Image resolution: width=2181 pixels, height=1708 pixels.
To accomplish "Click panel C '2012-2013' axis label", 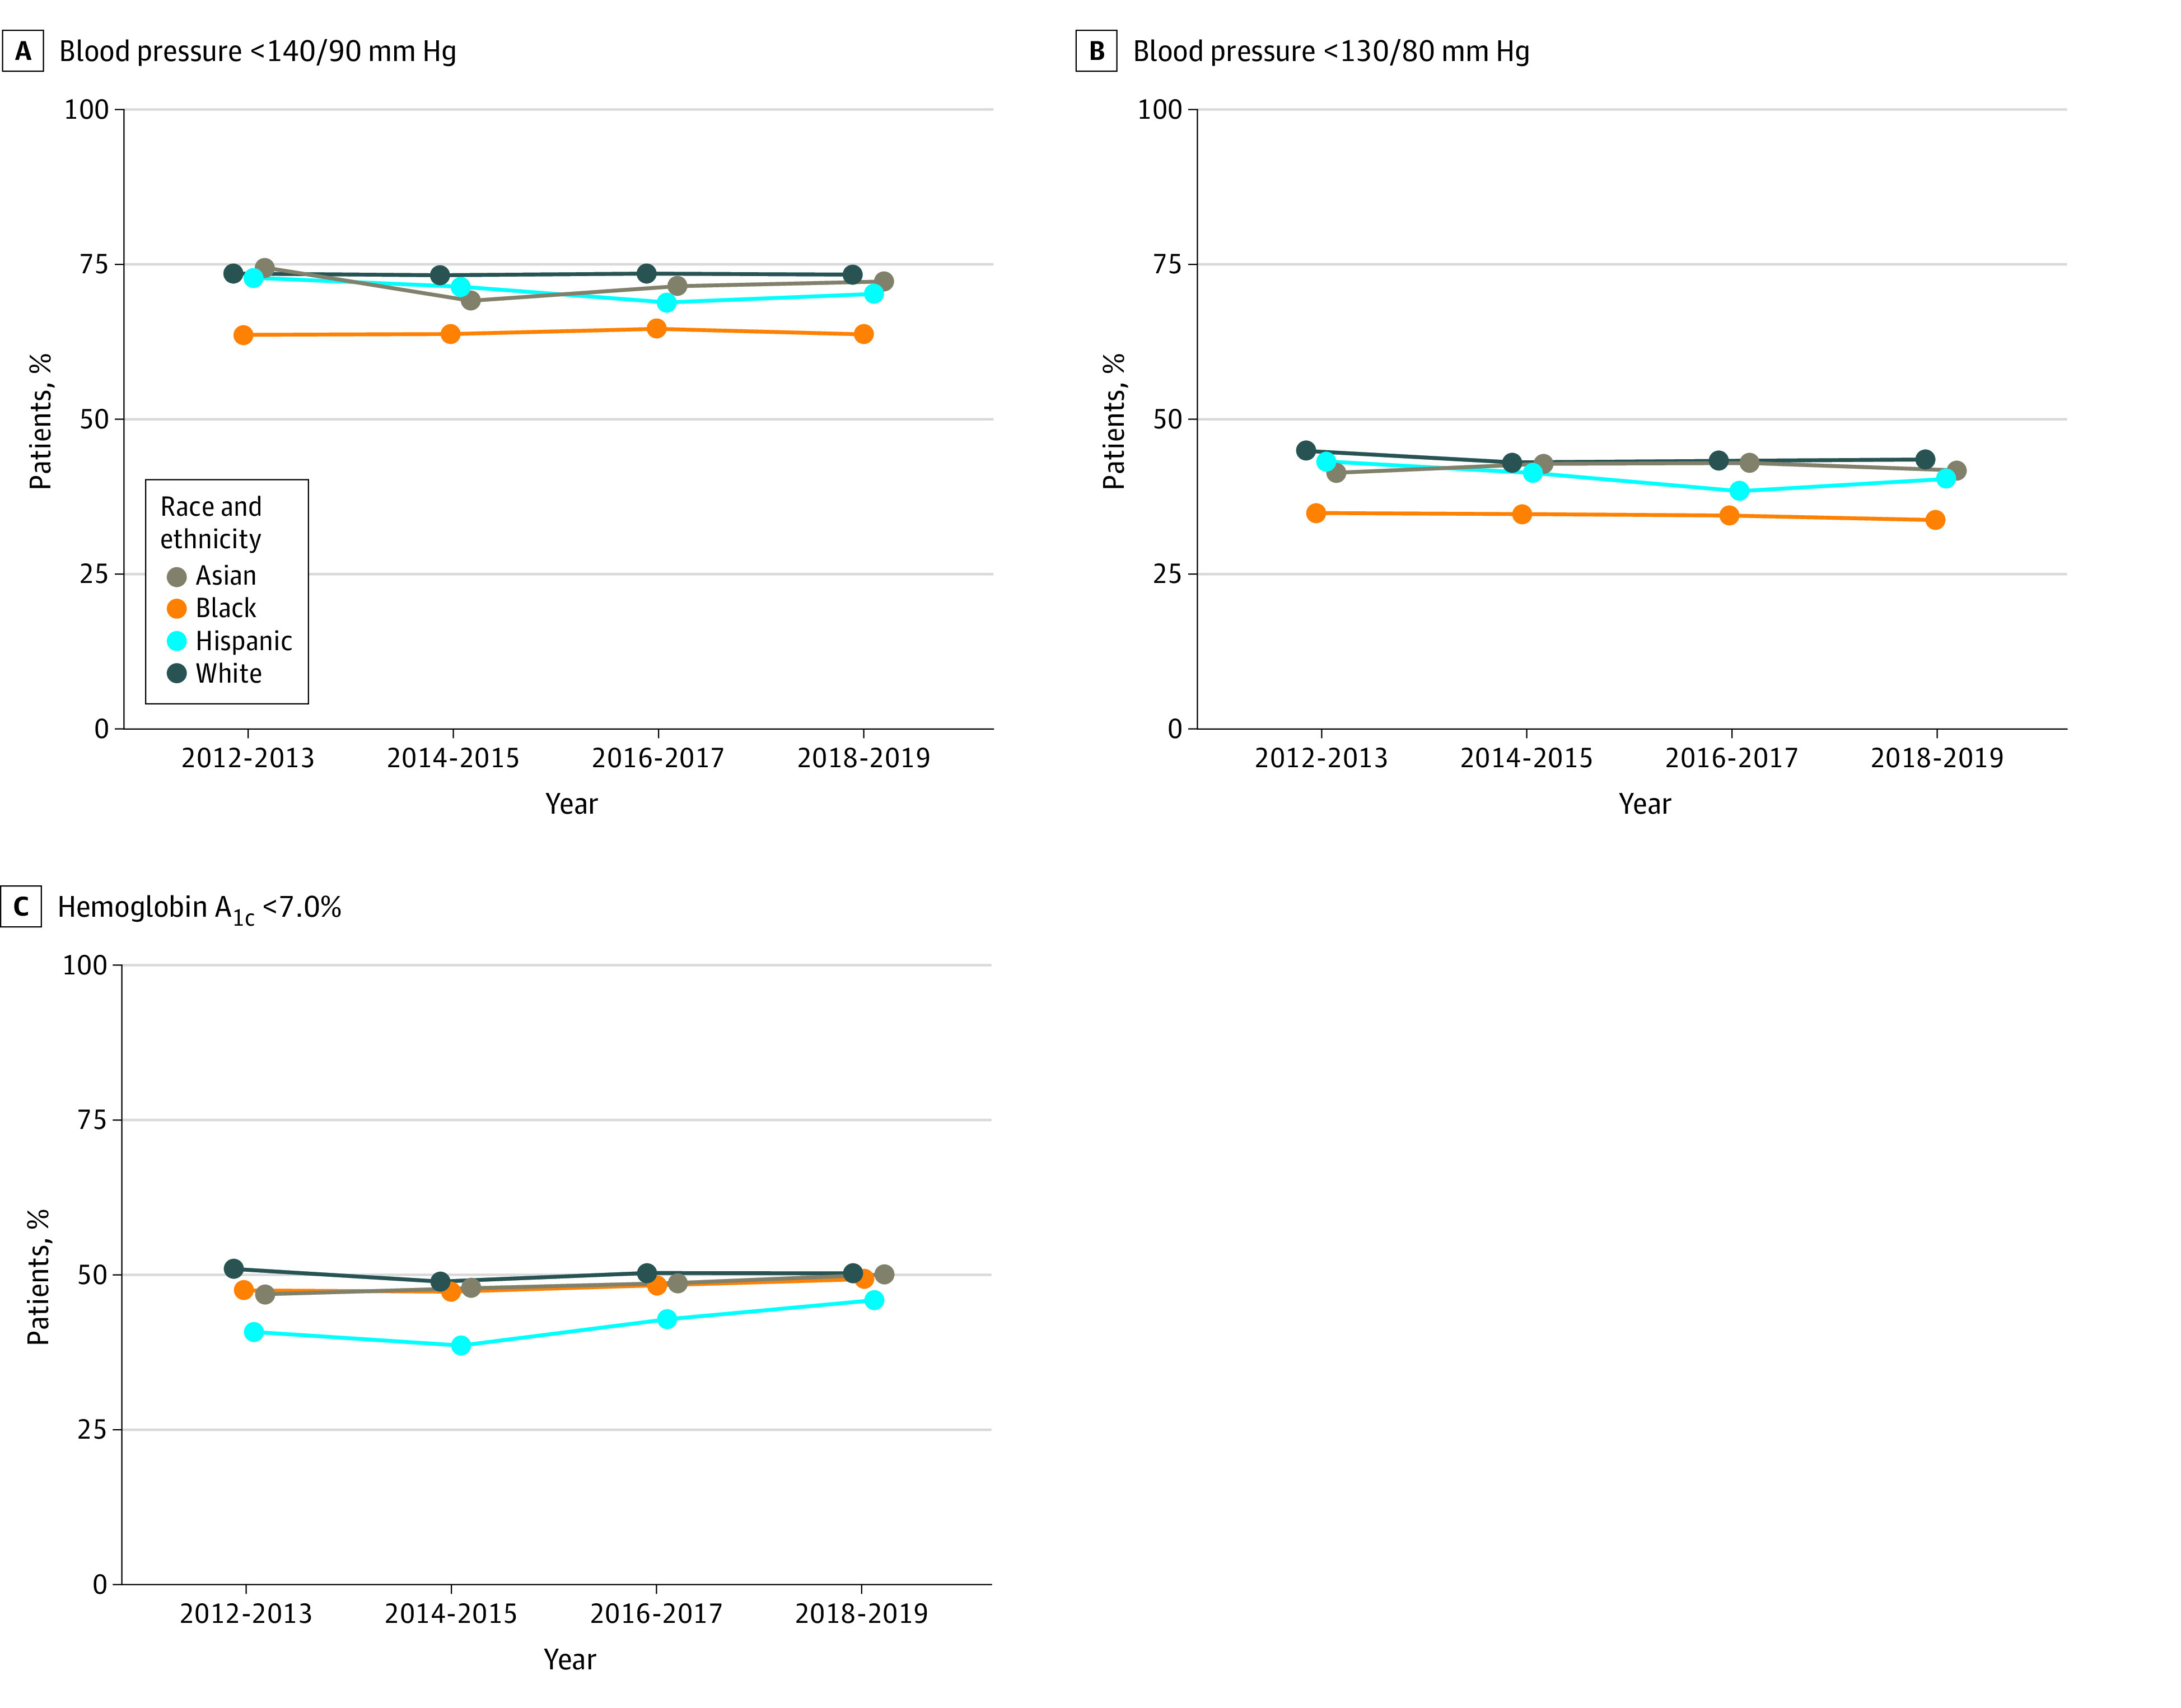I will [246, 1614].
